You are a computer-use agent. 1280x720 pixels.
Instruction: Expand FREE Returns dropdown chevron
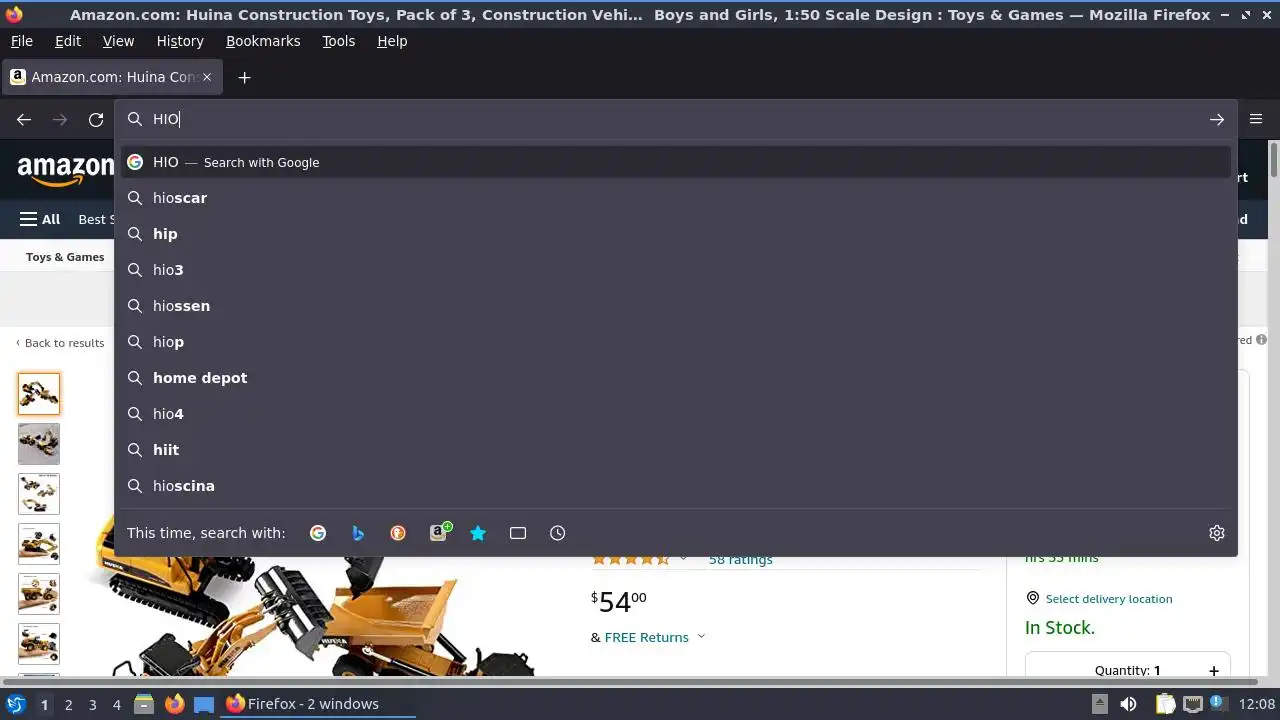coord(701,637)
